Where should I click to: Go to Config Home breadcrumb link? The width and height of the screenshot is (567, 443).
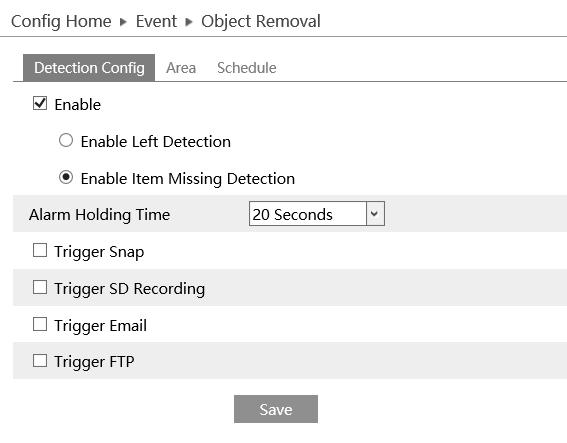tap(61, 21)
